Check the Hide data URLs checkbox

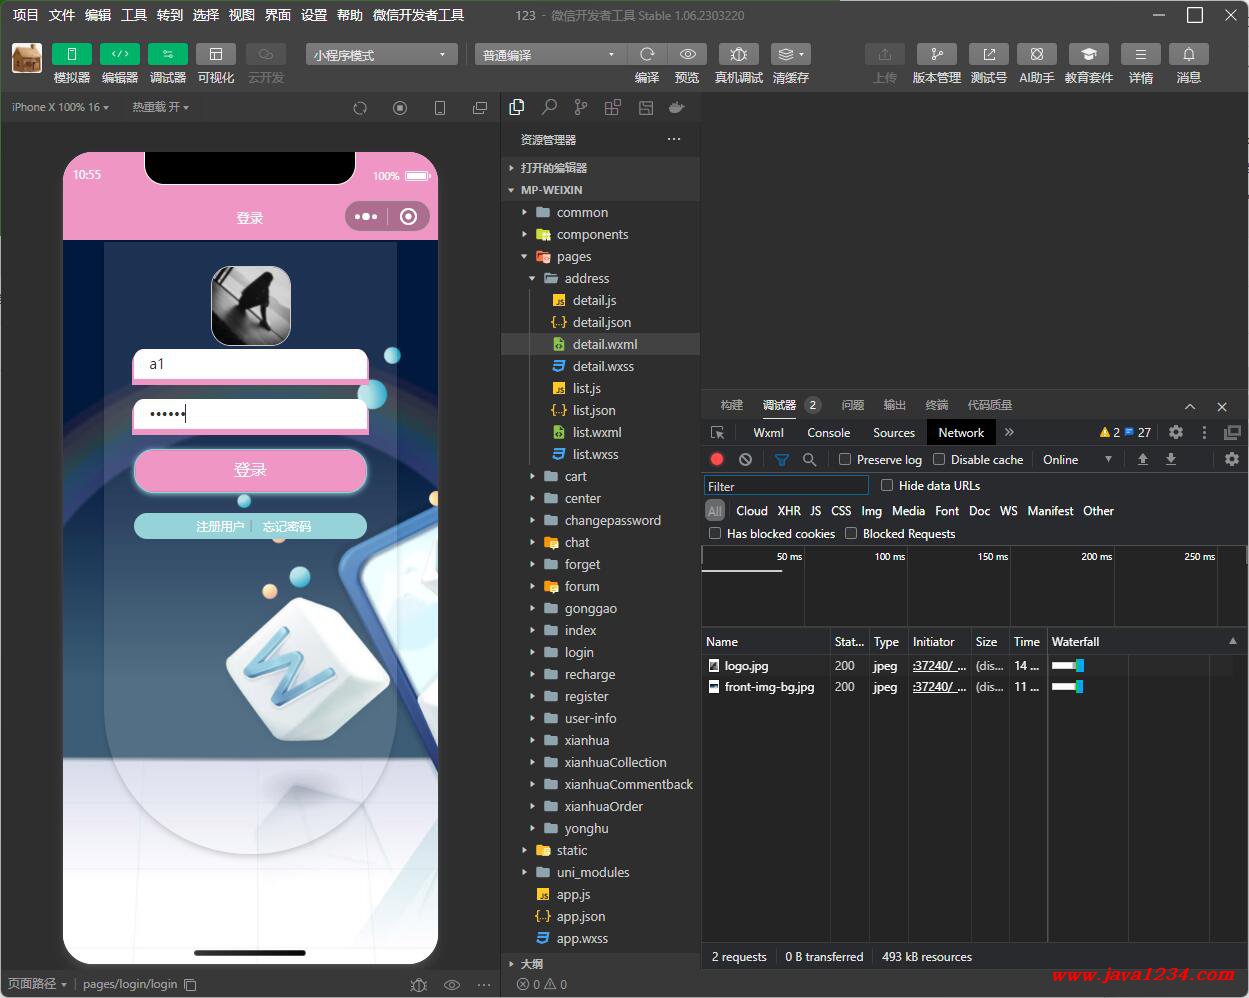pyautogui.click(x=887, y=485)
